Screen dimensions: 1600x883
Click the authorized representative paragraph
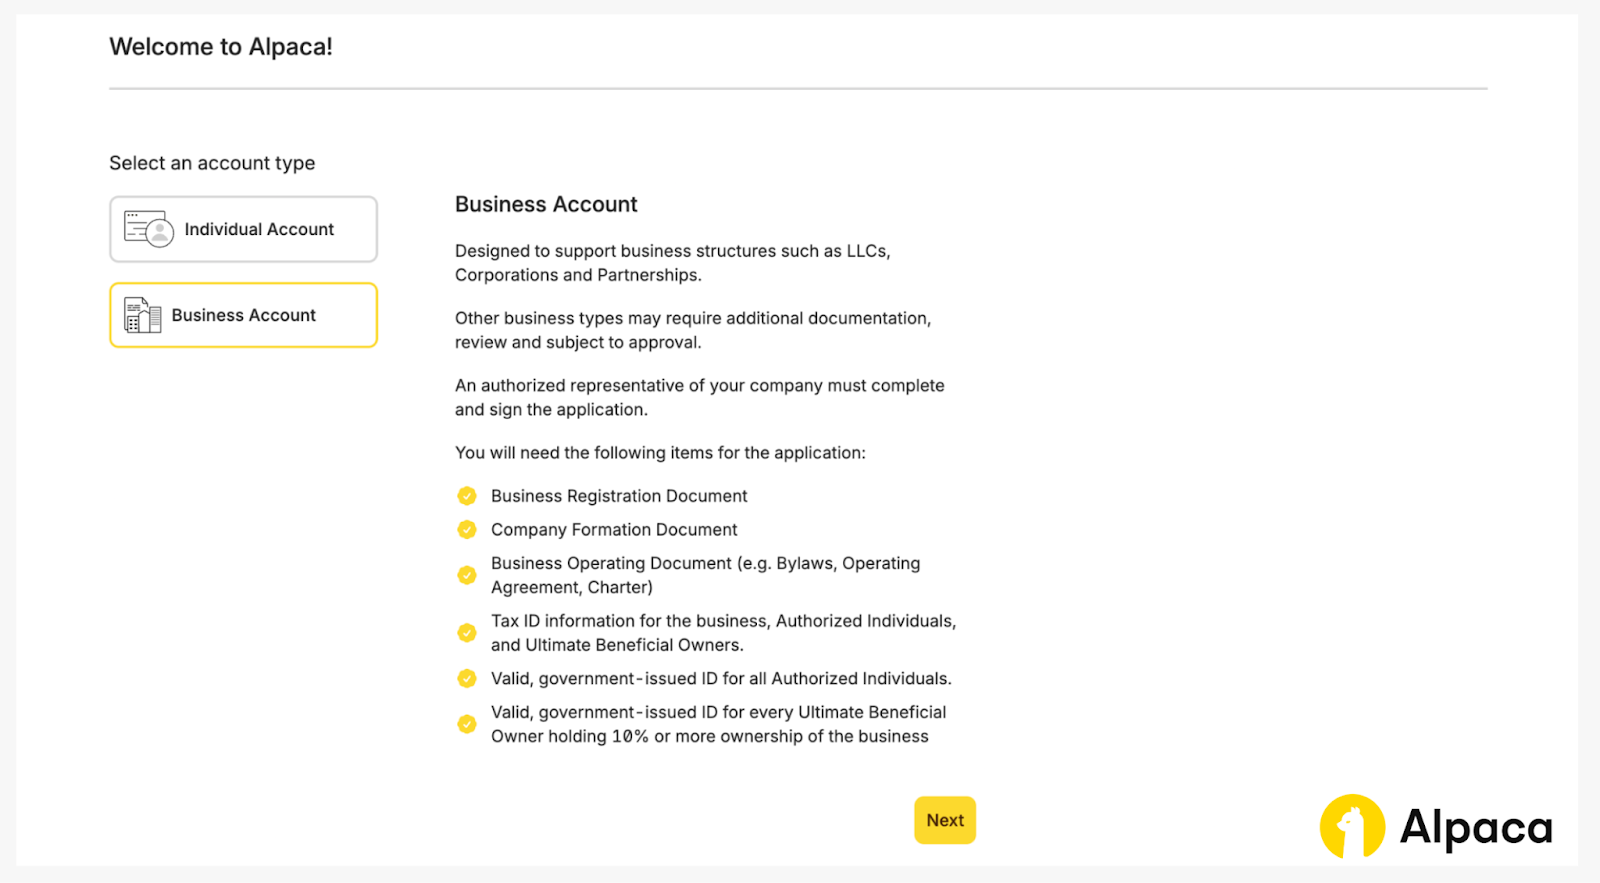point(699,397)
